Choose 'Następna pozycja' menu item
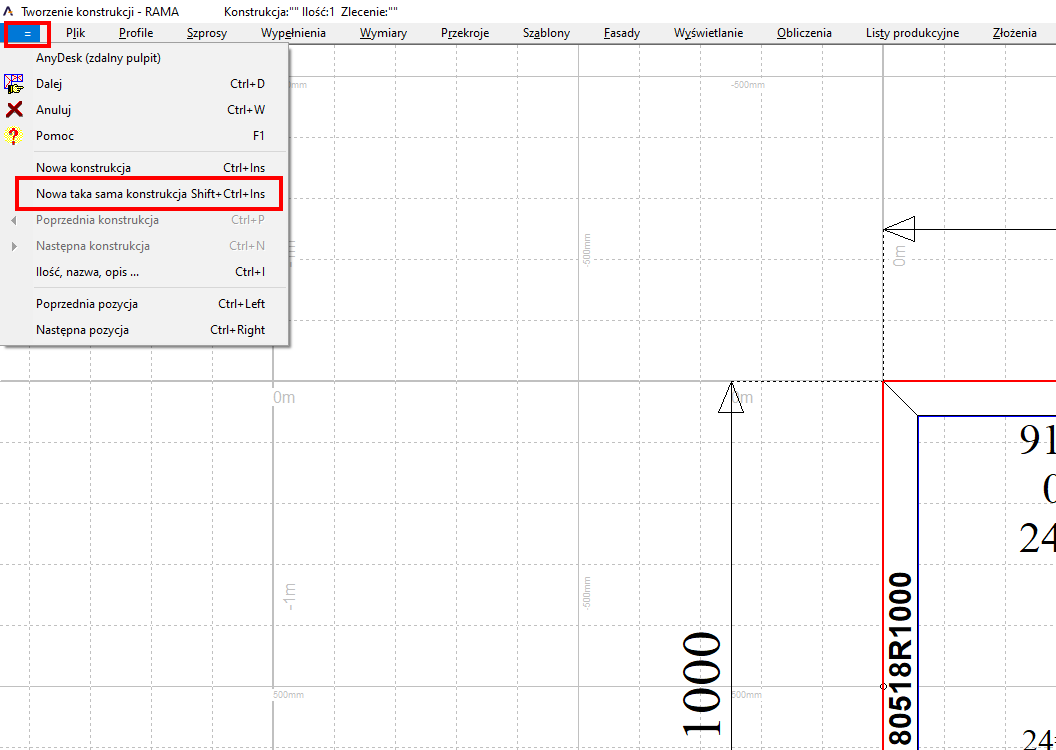This screenshot has width=1056, height=750. point(83,330)
